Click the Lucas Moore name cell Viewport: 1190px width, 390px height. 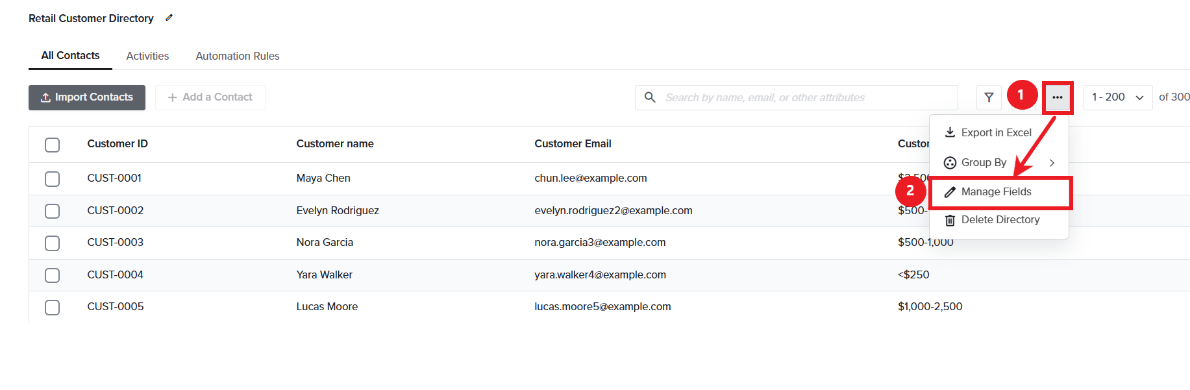(327, 307)
